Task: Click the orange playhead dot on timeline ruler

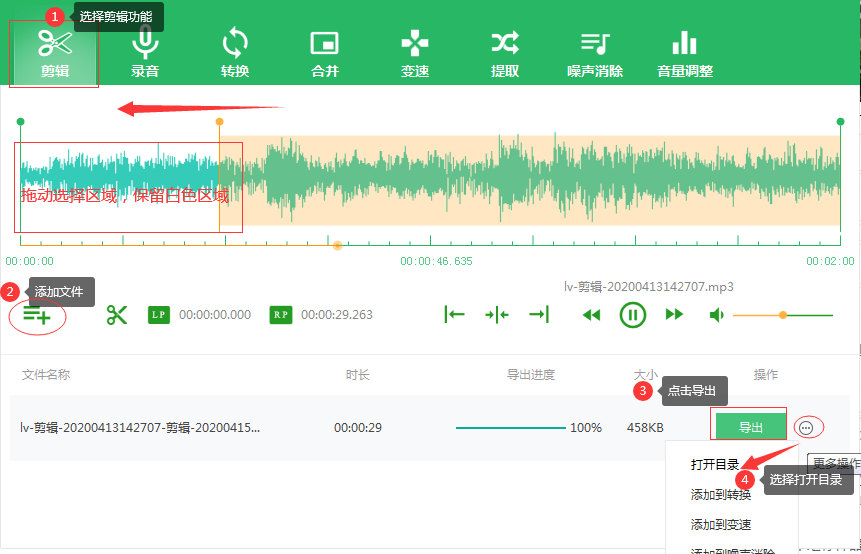Action: tap(338, 245)
